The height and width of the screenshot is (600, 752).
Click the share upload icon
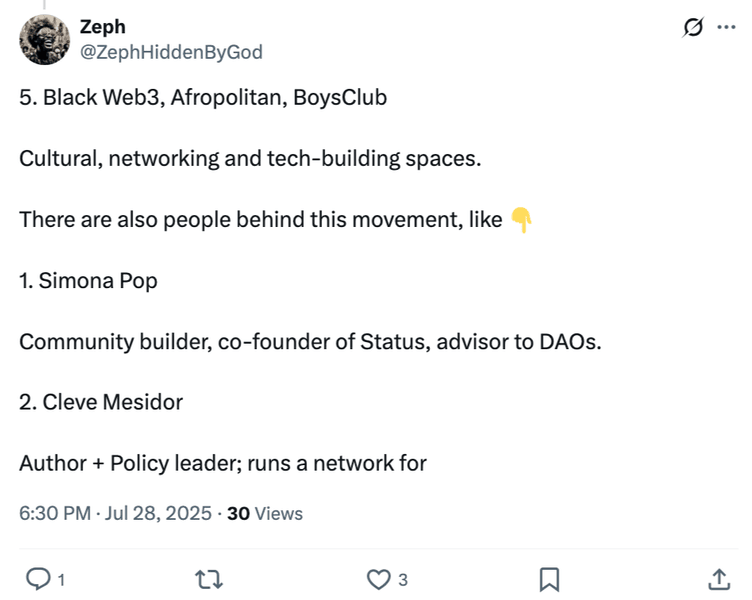(x=719, y=579)
